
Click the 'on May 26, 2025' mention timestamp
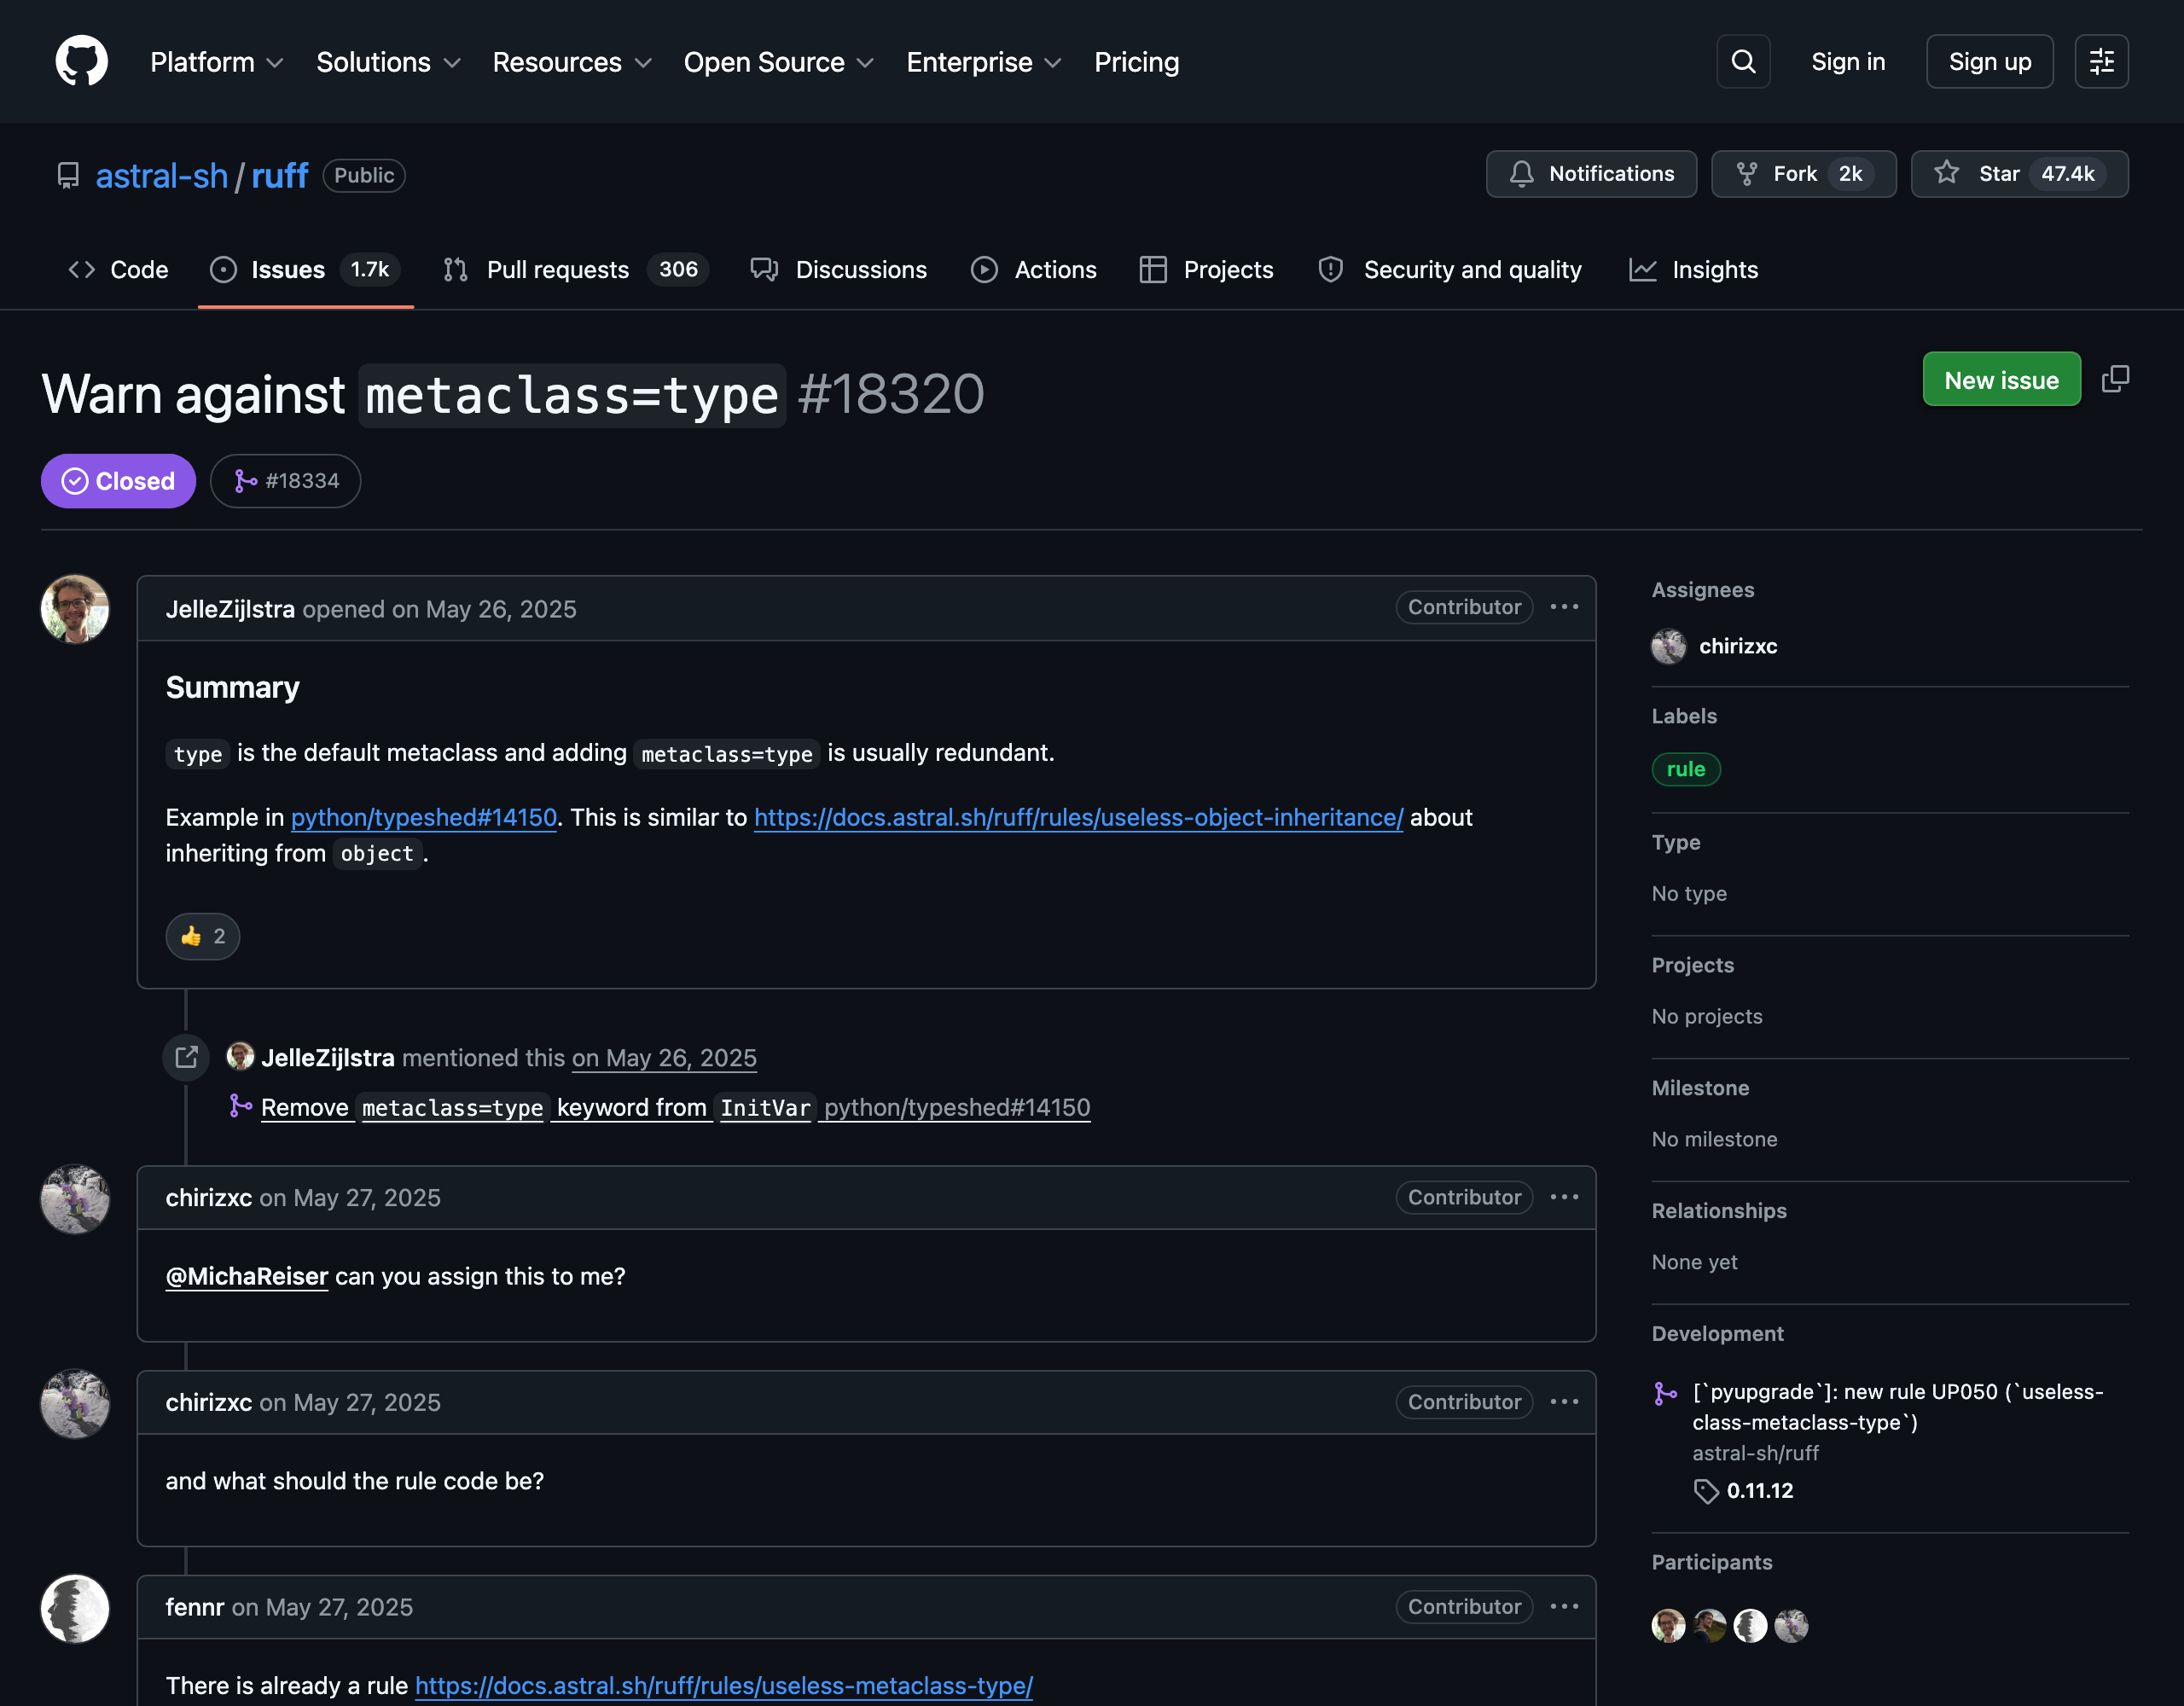[664, 1057]
